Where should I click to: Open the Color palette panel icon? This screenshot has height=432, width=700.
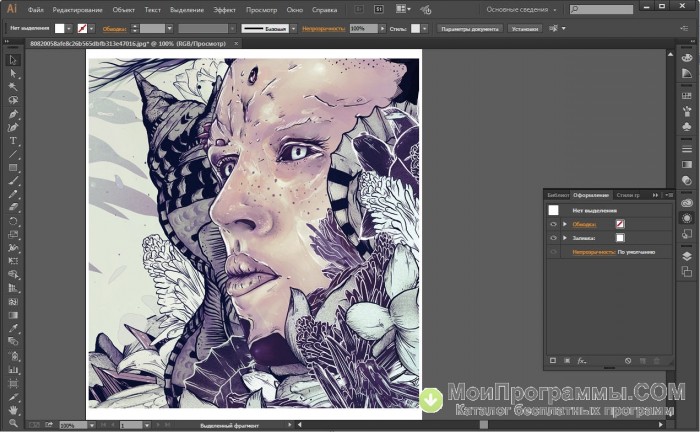pyautogui.click(x=687, y=58)
